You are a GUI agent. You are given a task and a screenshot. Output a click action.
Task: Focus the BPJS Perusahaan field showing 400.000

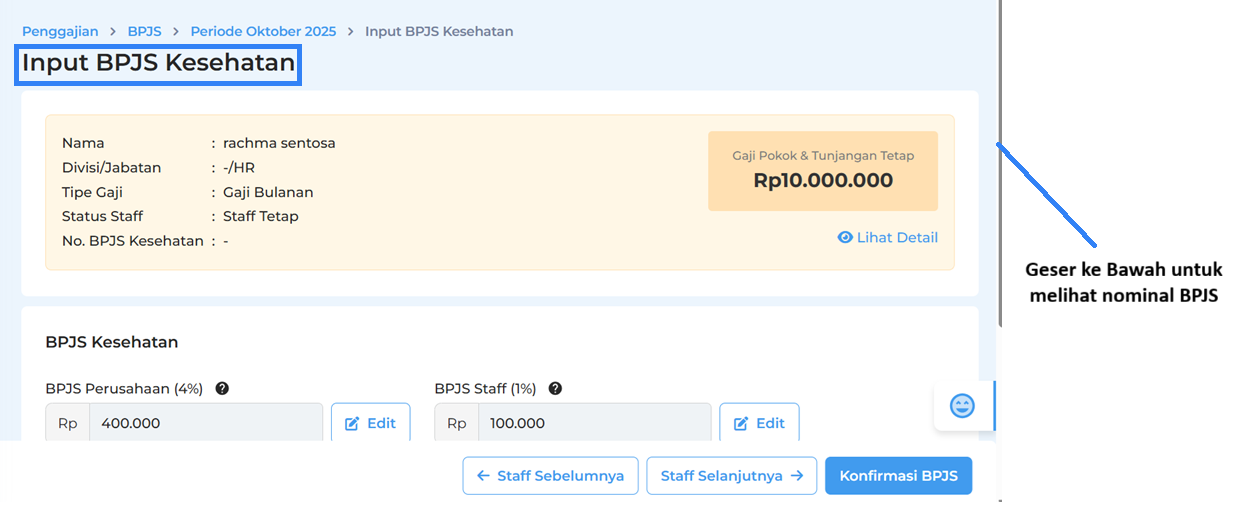coord(205,423)
